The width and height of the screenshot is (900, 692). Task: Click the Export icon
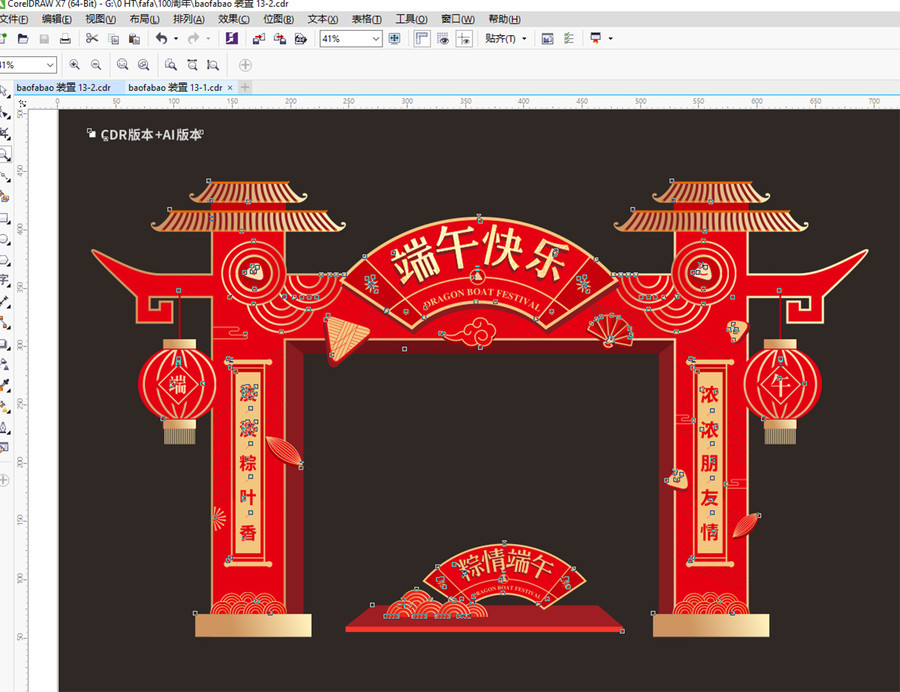(x=280, y=39)
